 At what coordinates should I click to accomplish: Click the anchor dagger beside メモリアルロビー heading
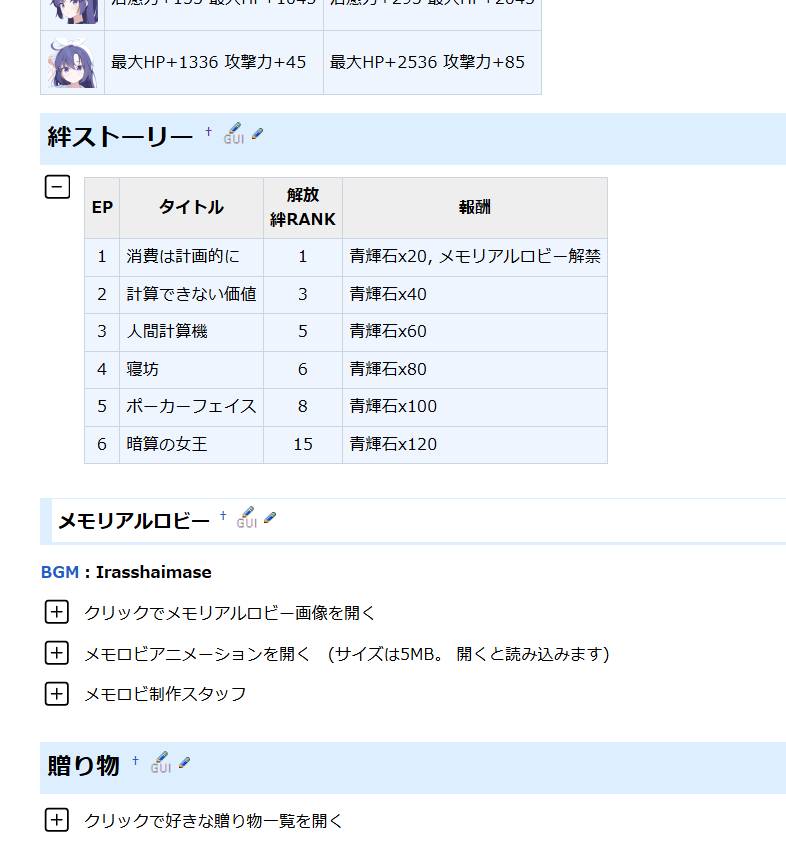(x=223, y=516)
